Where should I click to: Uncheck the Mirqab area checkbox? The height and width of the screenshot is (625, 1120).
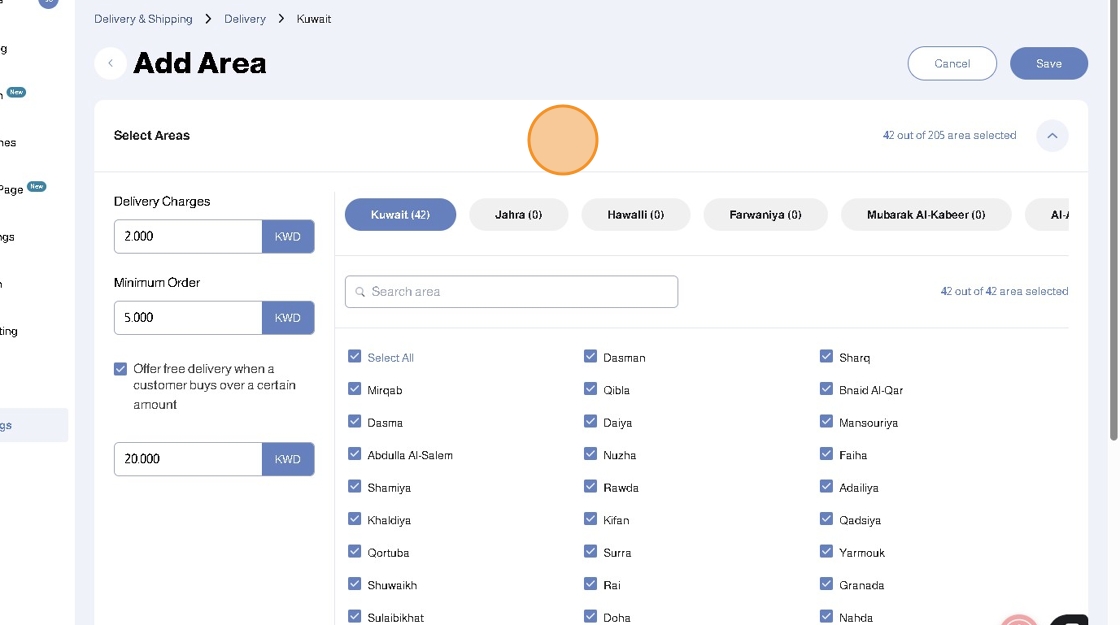click(354, 389)
